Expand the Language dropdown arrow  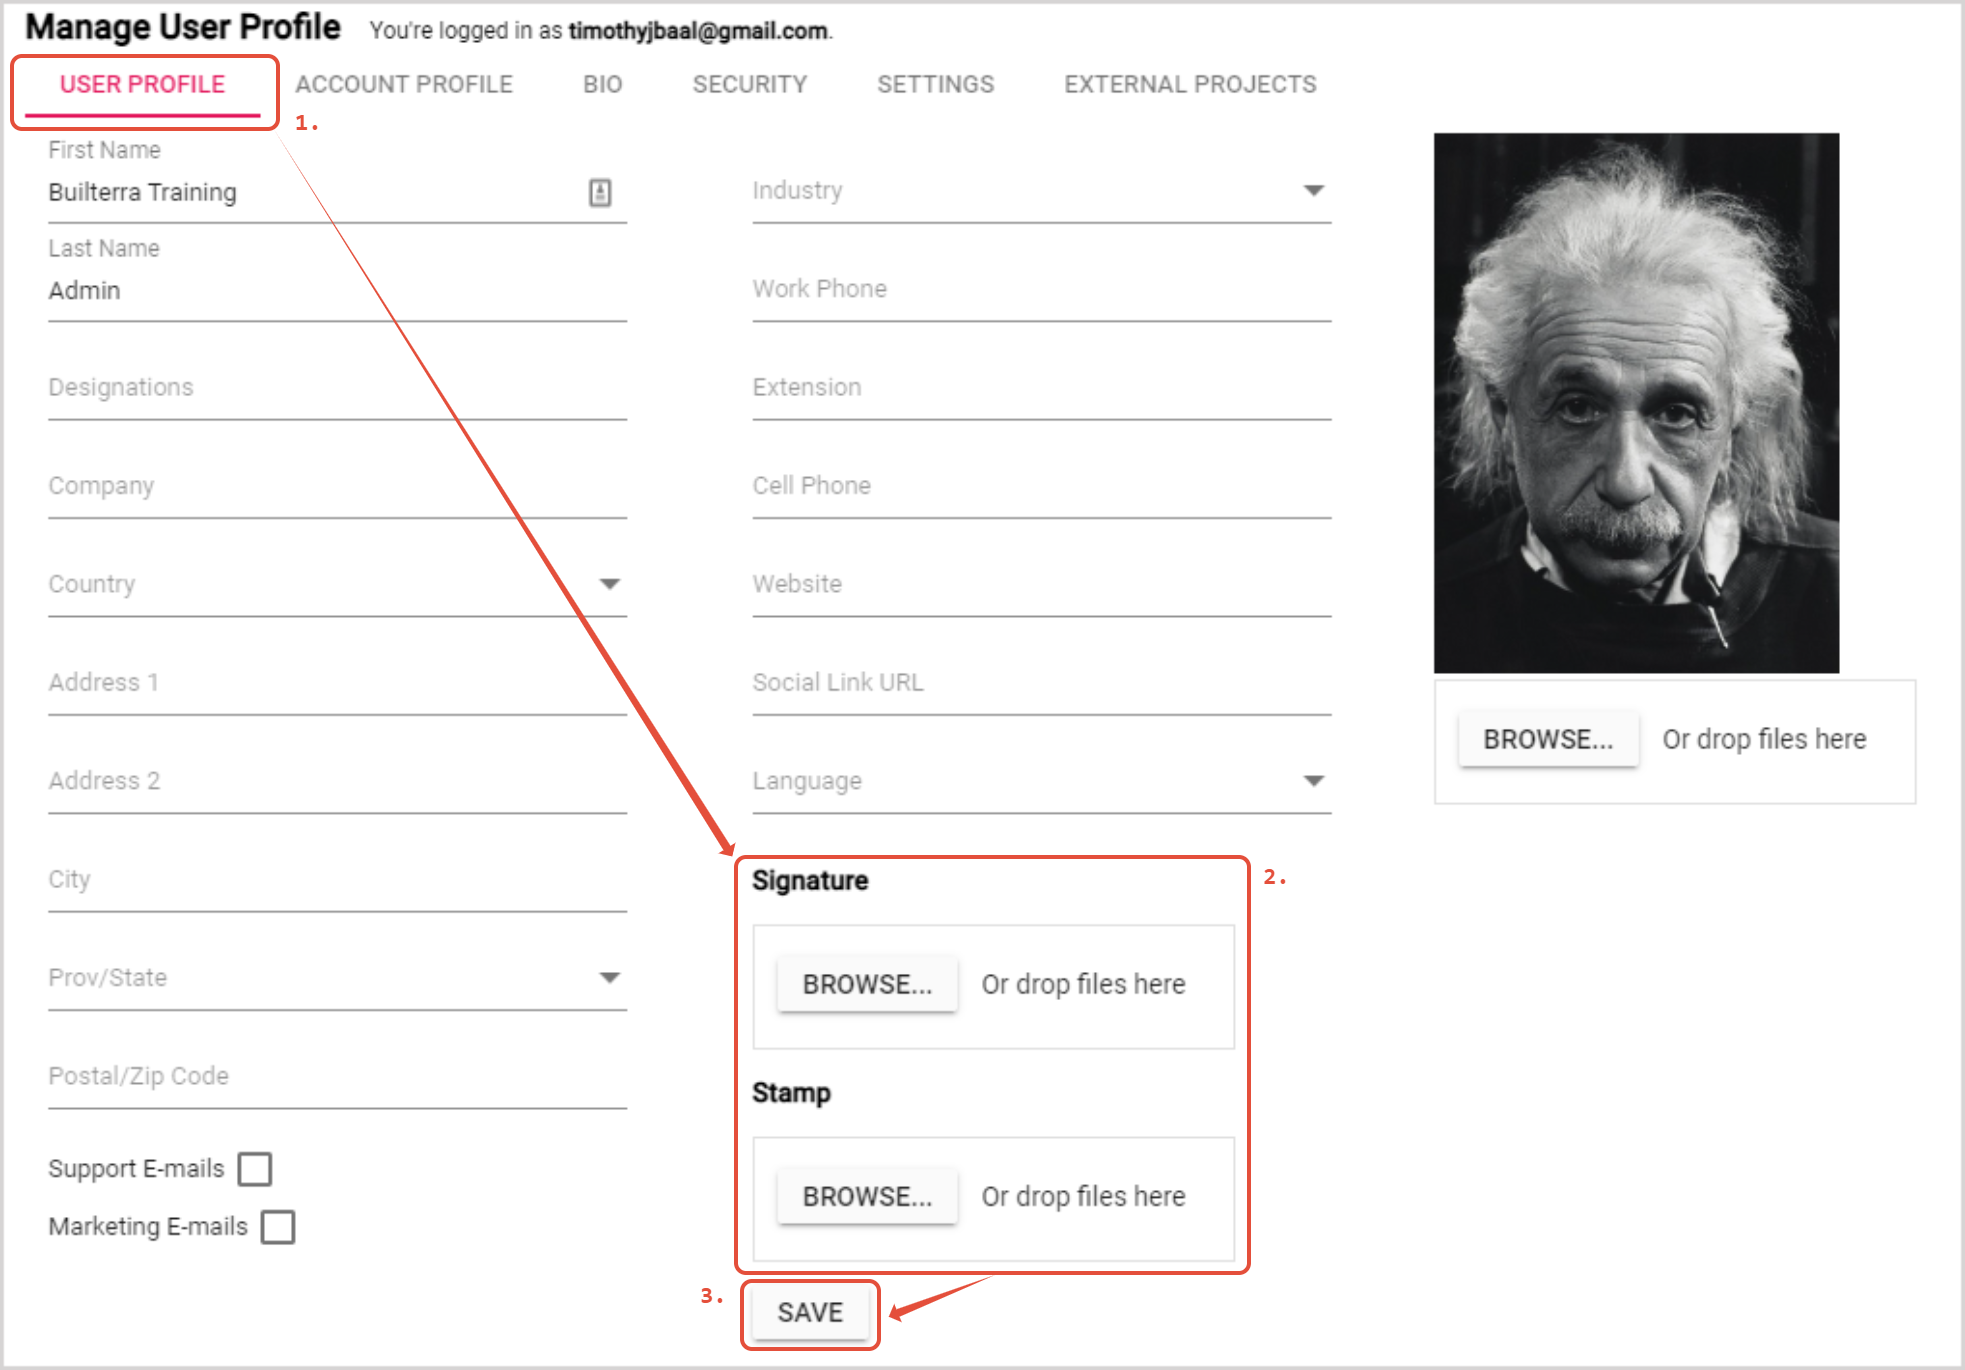1313,781
